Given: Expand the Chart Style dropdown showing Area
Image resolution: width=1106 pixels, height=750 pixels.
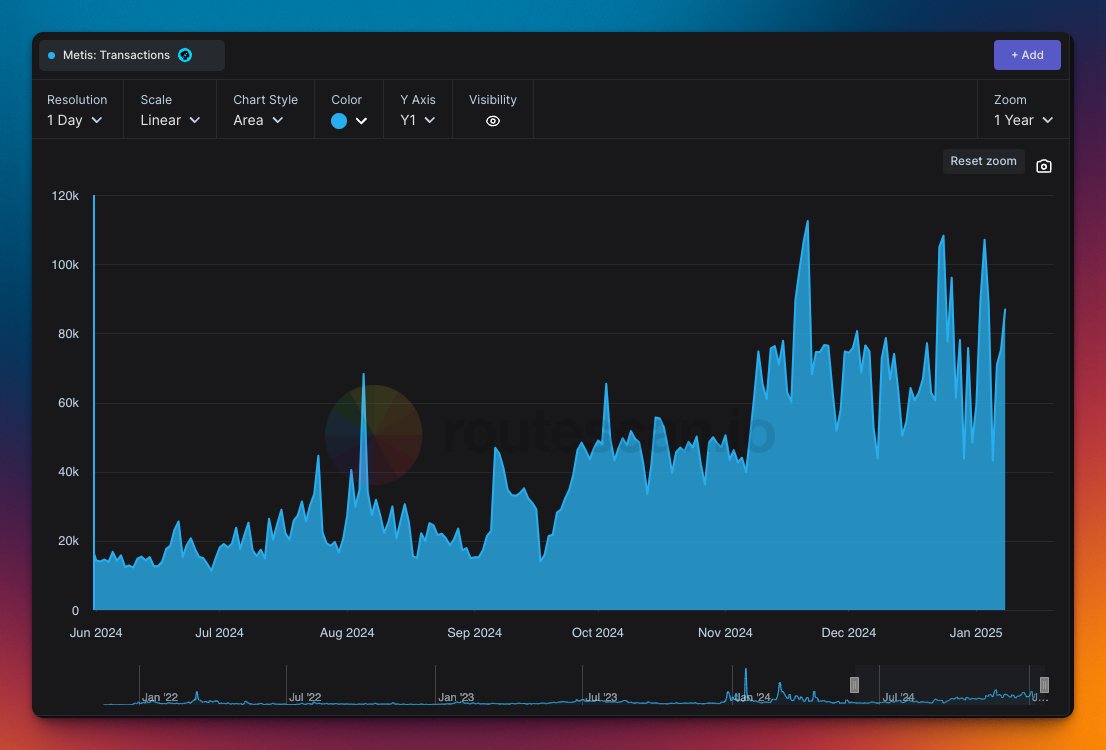Looking at the screenshot, I should (258, 119).
